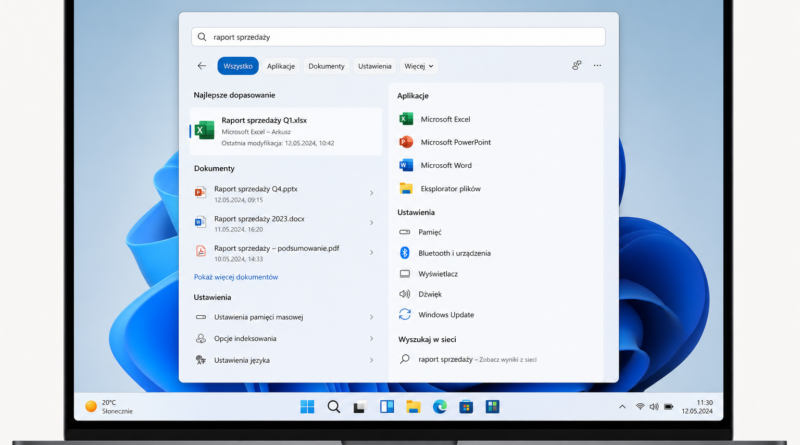Launch Microsoft Excel from Aplikacje list
The width and height of the screenshot is (800, 445).
click(435, 119)
